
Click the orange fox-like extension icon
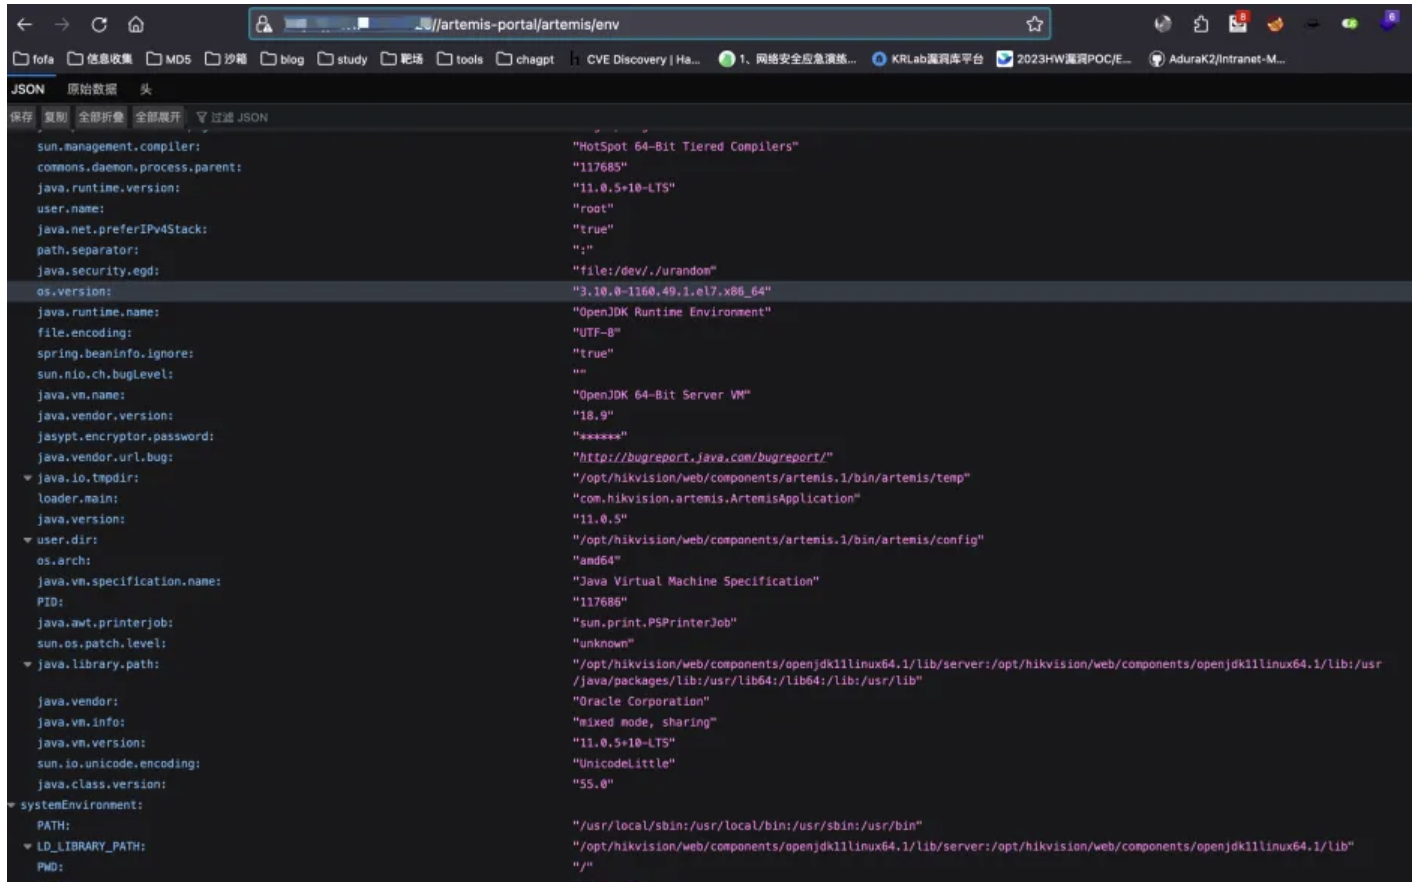1275,24
